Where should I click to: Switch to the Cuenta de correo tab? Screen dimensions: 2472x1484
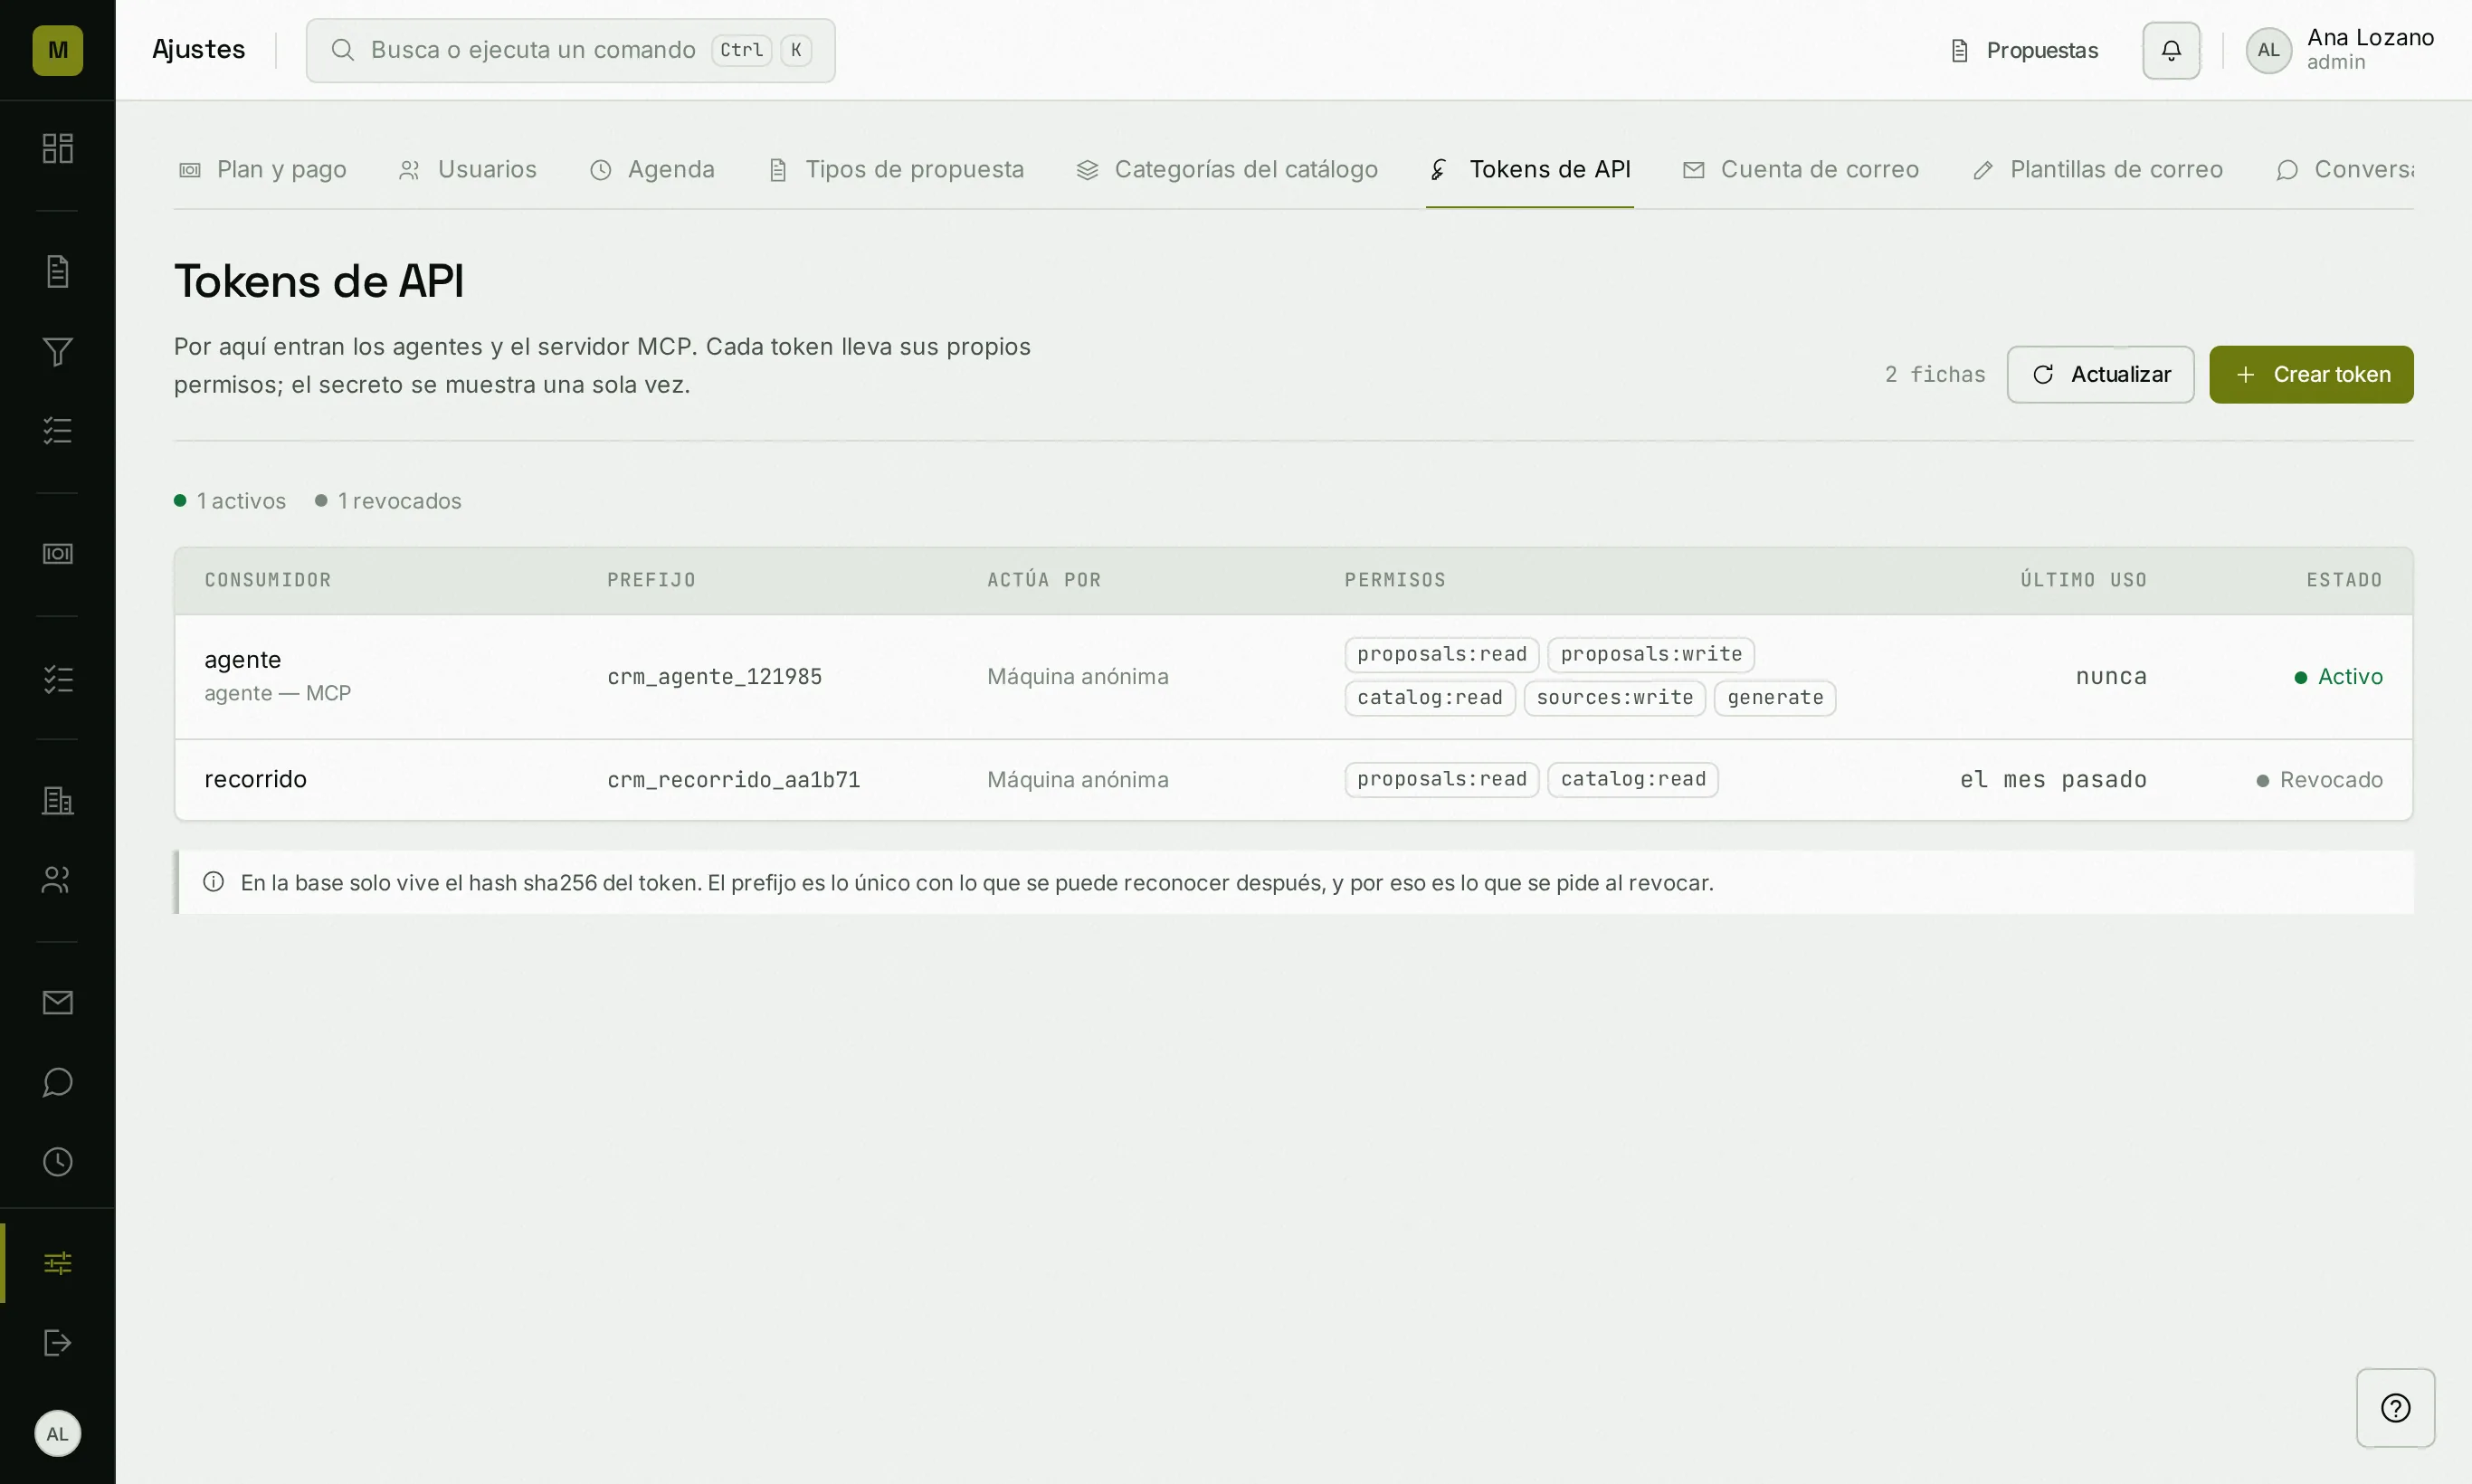(x=1801, y=170)
